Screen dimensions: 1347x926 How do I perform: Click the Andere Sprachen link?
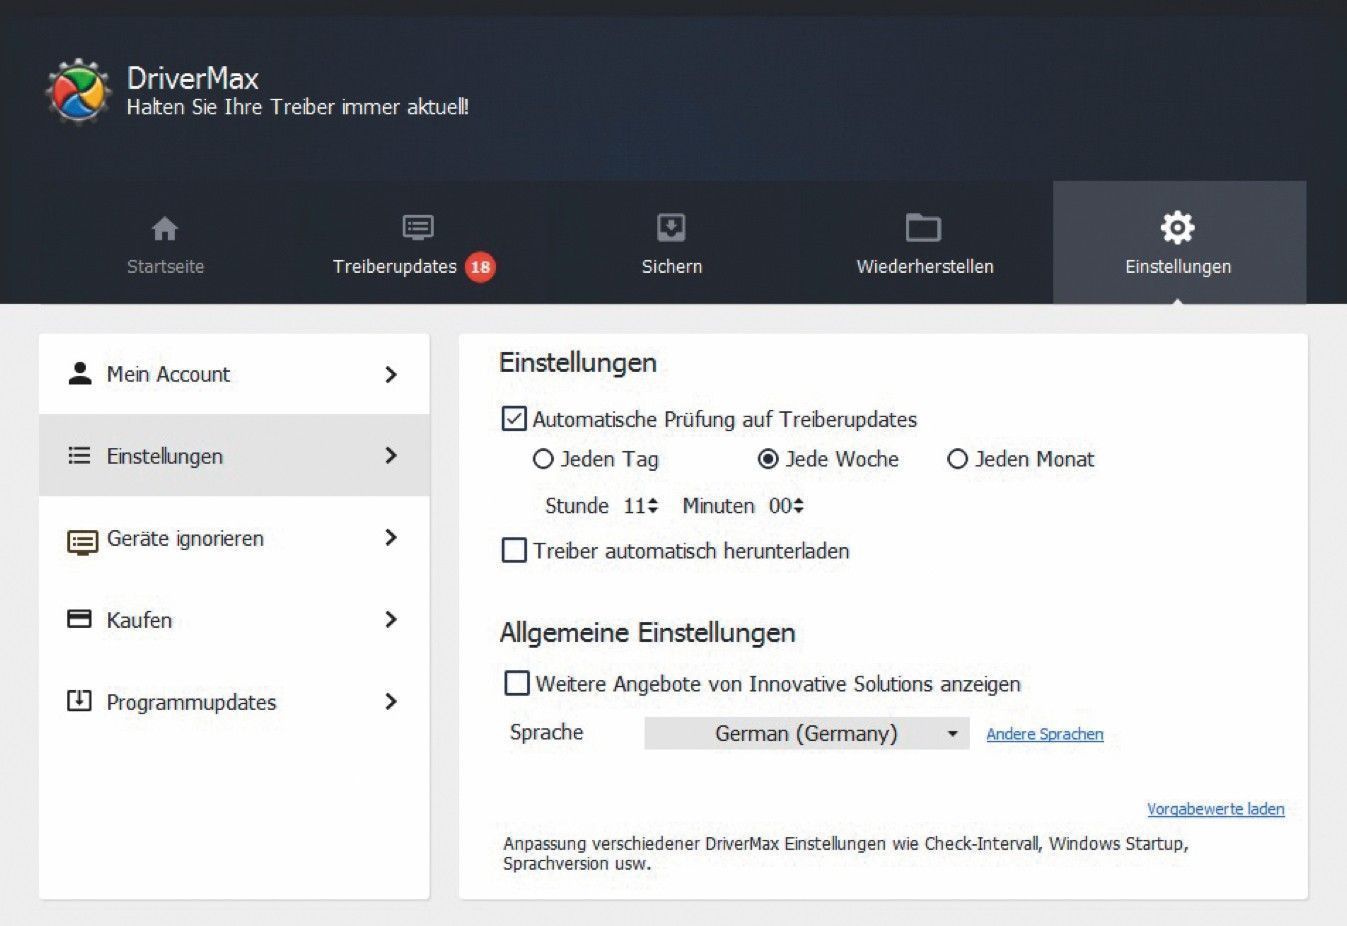pyautogui.click(x=1044, y=734)
